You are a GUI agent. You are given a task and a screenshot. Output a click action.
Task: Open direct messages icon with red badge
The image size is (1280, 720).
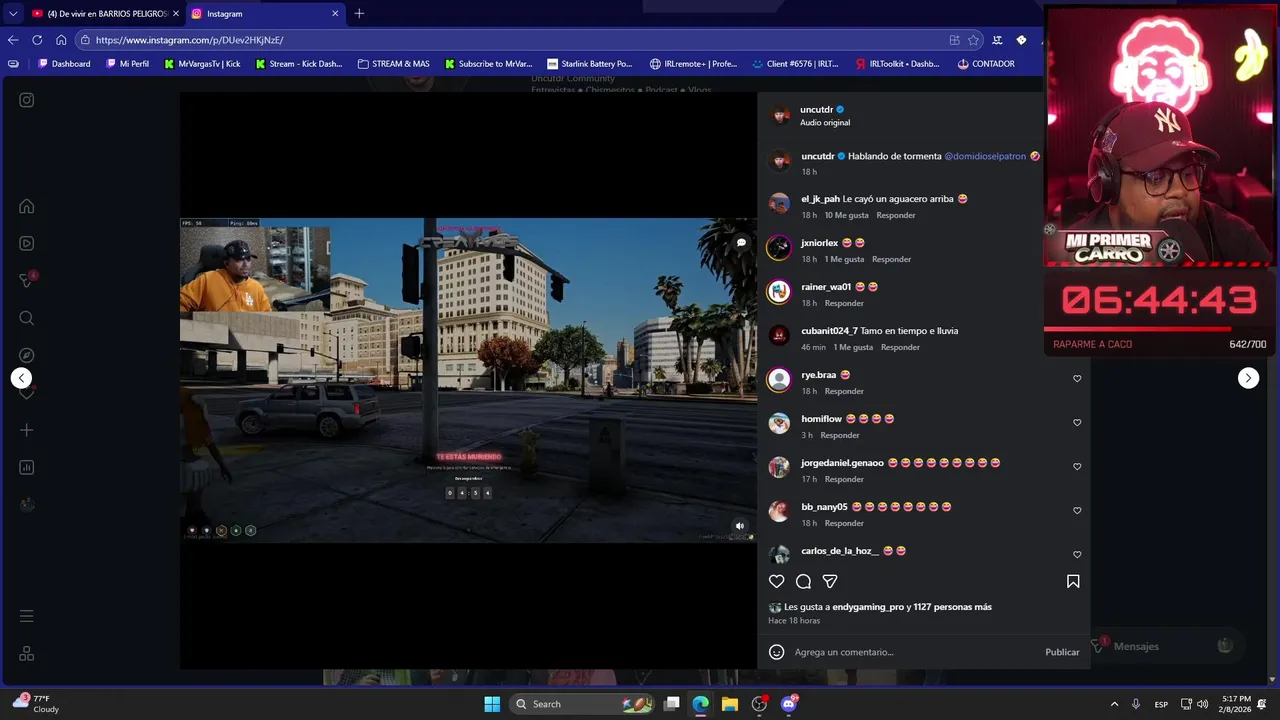coord(27,281)
